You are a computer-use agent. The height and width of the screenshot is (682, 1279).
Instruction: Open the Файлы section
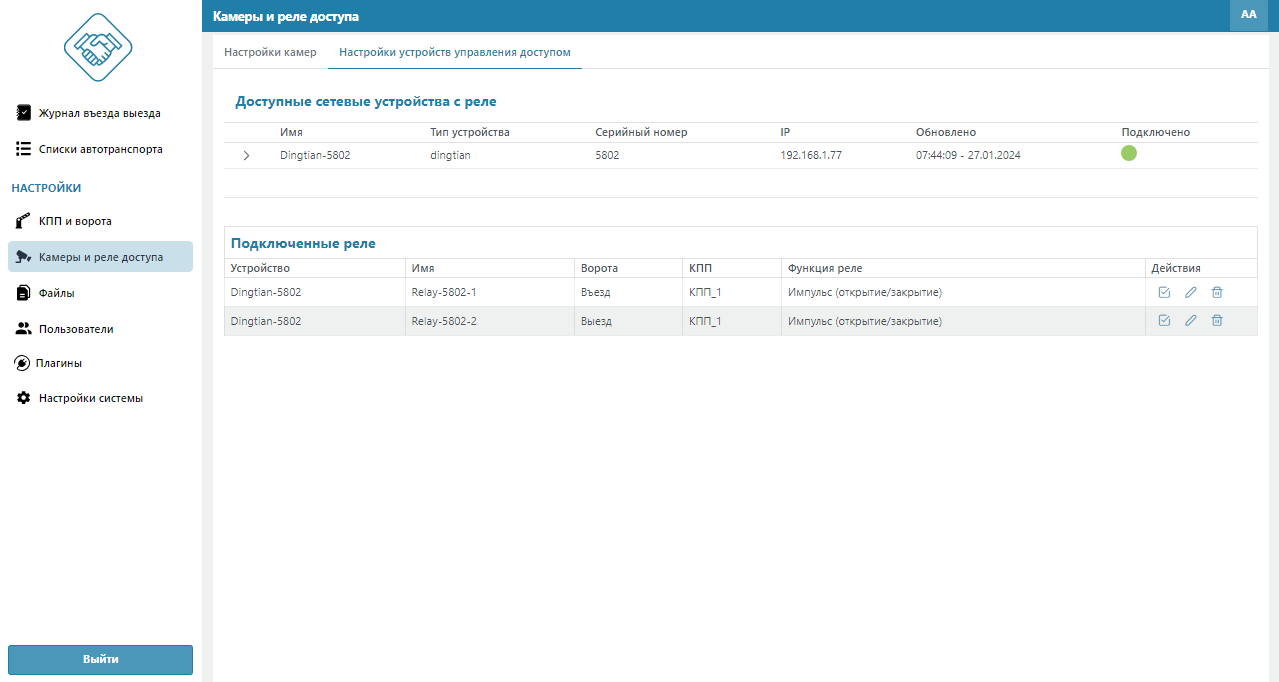point(56,293)
